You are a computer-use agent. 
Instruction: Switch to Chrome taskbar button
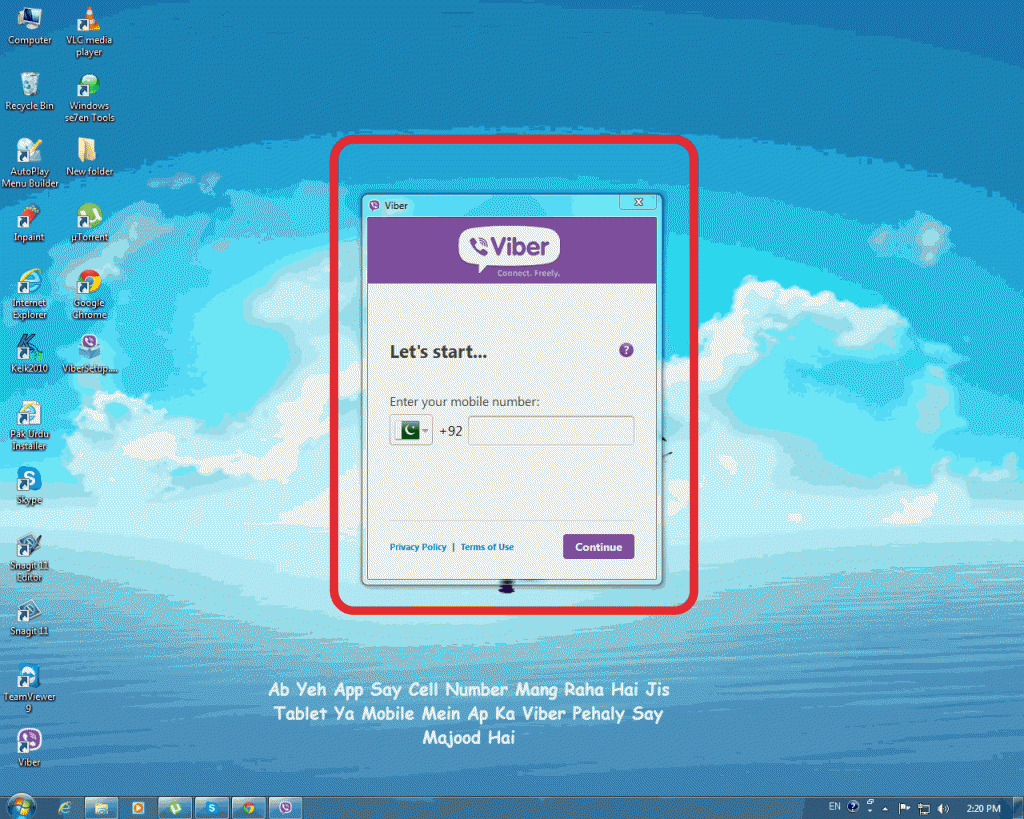(x=249, y=808)
